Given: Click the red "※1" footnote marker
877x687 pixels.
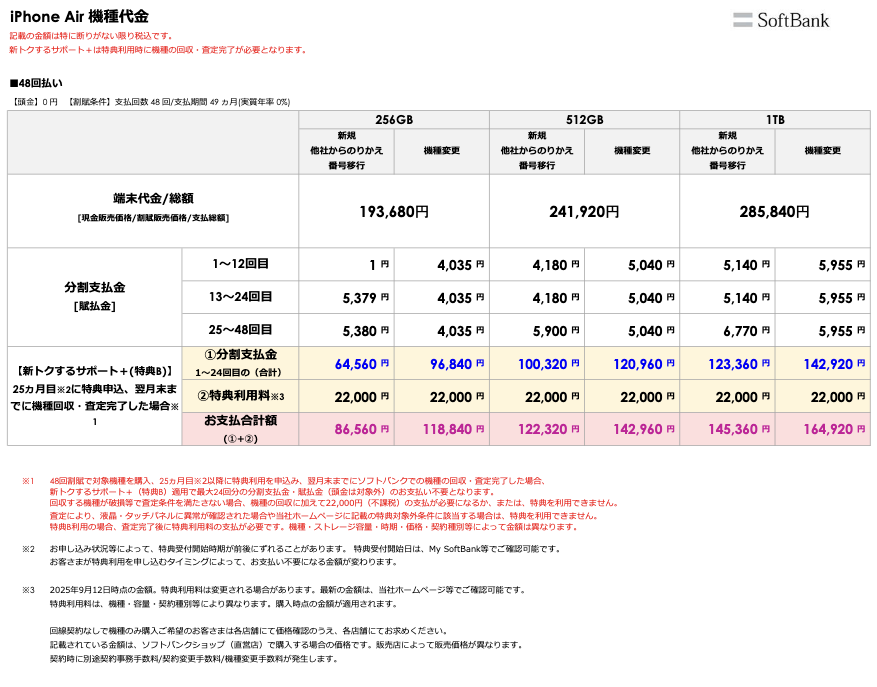Looking at the screenshot, I should [x=28, y=481].
